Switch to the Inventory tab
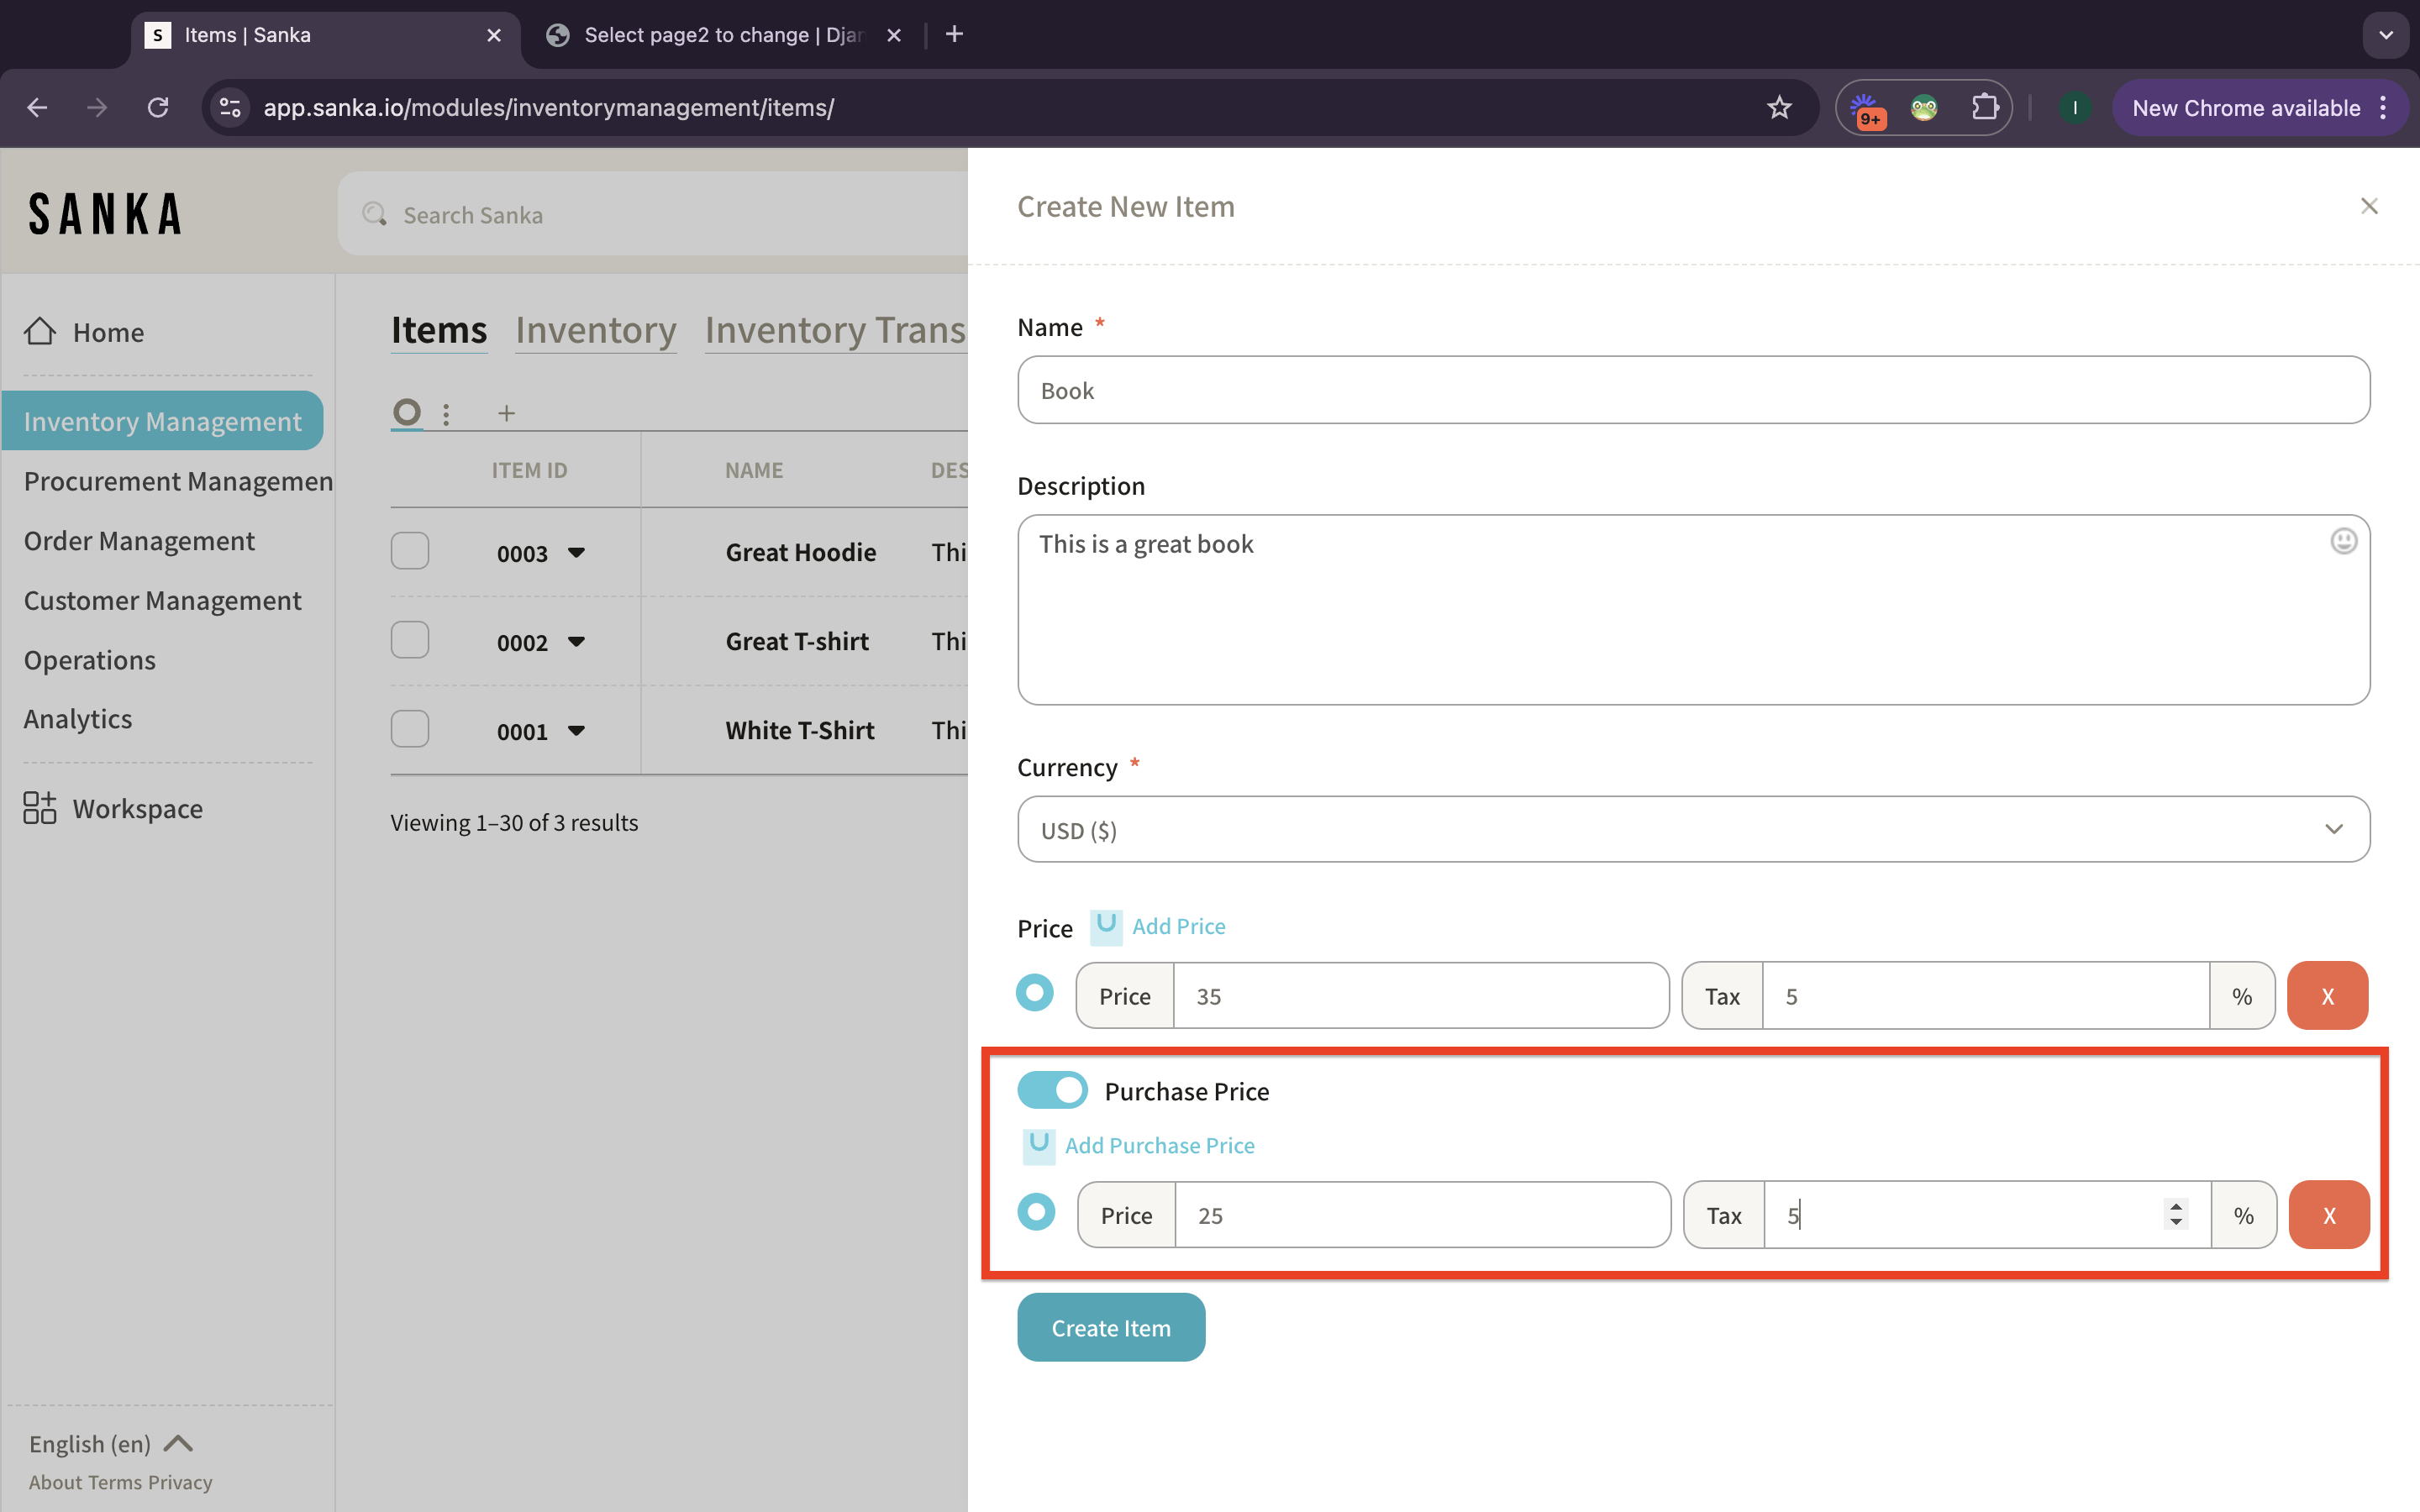This screenshot has width=2420, height=1512. 596,330
